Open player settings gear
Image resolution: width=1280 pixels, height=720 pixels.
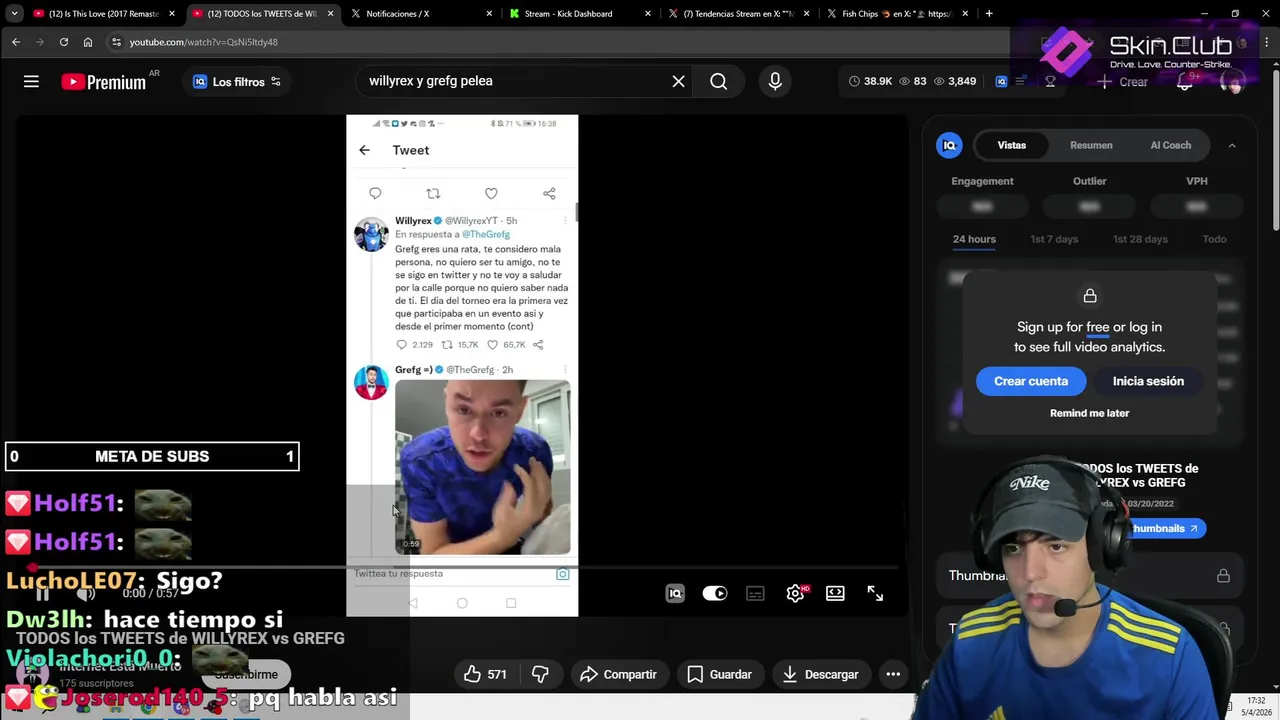pos(795,593)
